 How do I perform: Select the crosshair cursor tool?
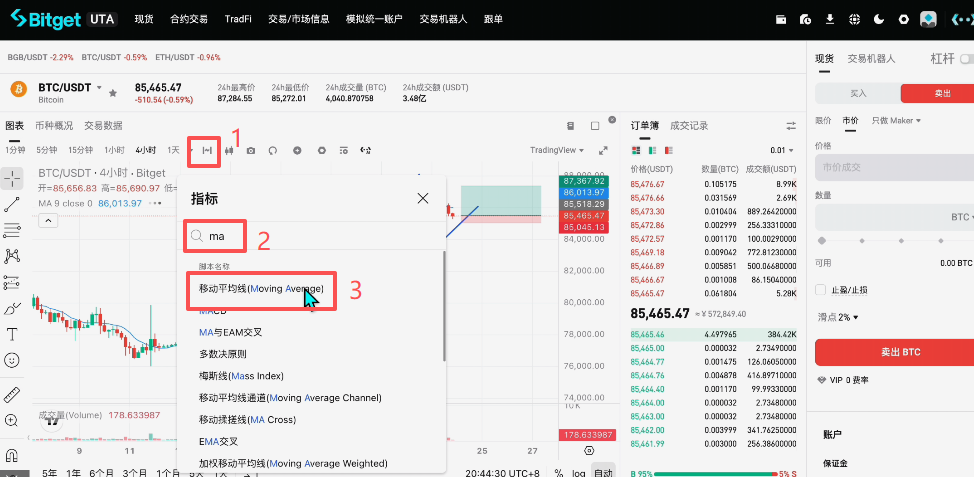click(x=12, y=179)
